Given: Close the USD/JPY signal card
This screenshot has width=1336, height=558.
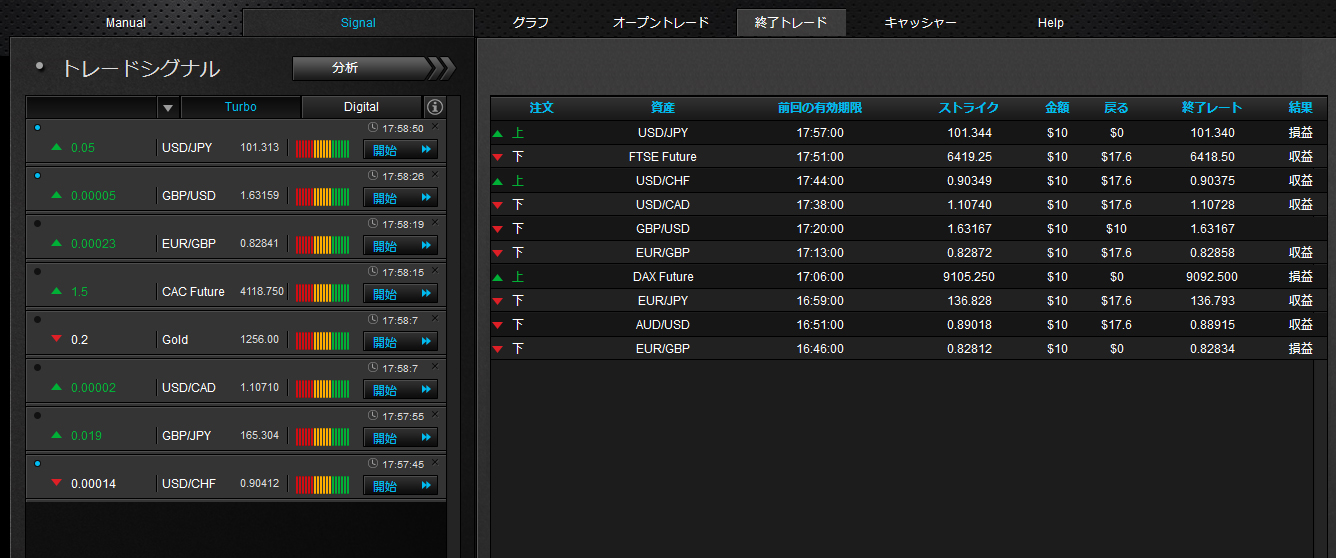Looking at the screenshot, I should coord(435,126).
